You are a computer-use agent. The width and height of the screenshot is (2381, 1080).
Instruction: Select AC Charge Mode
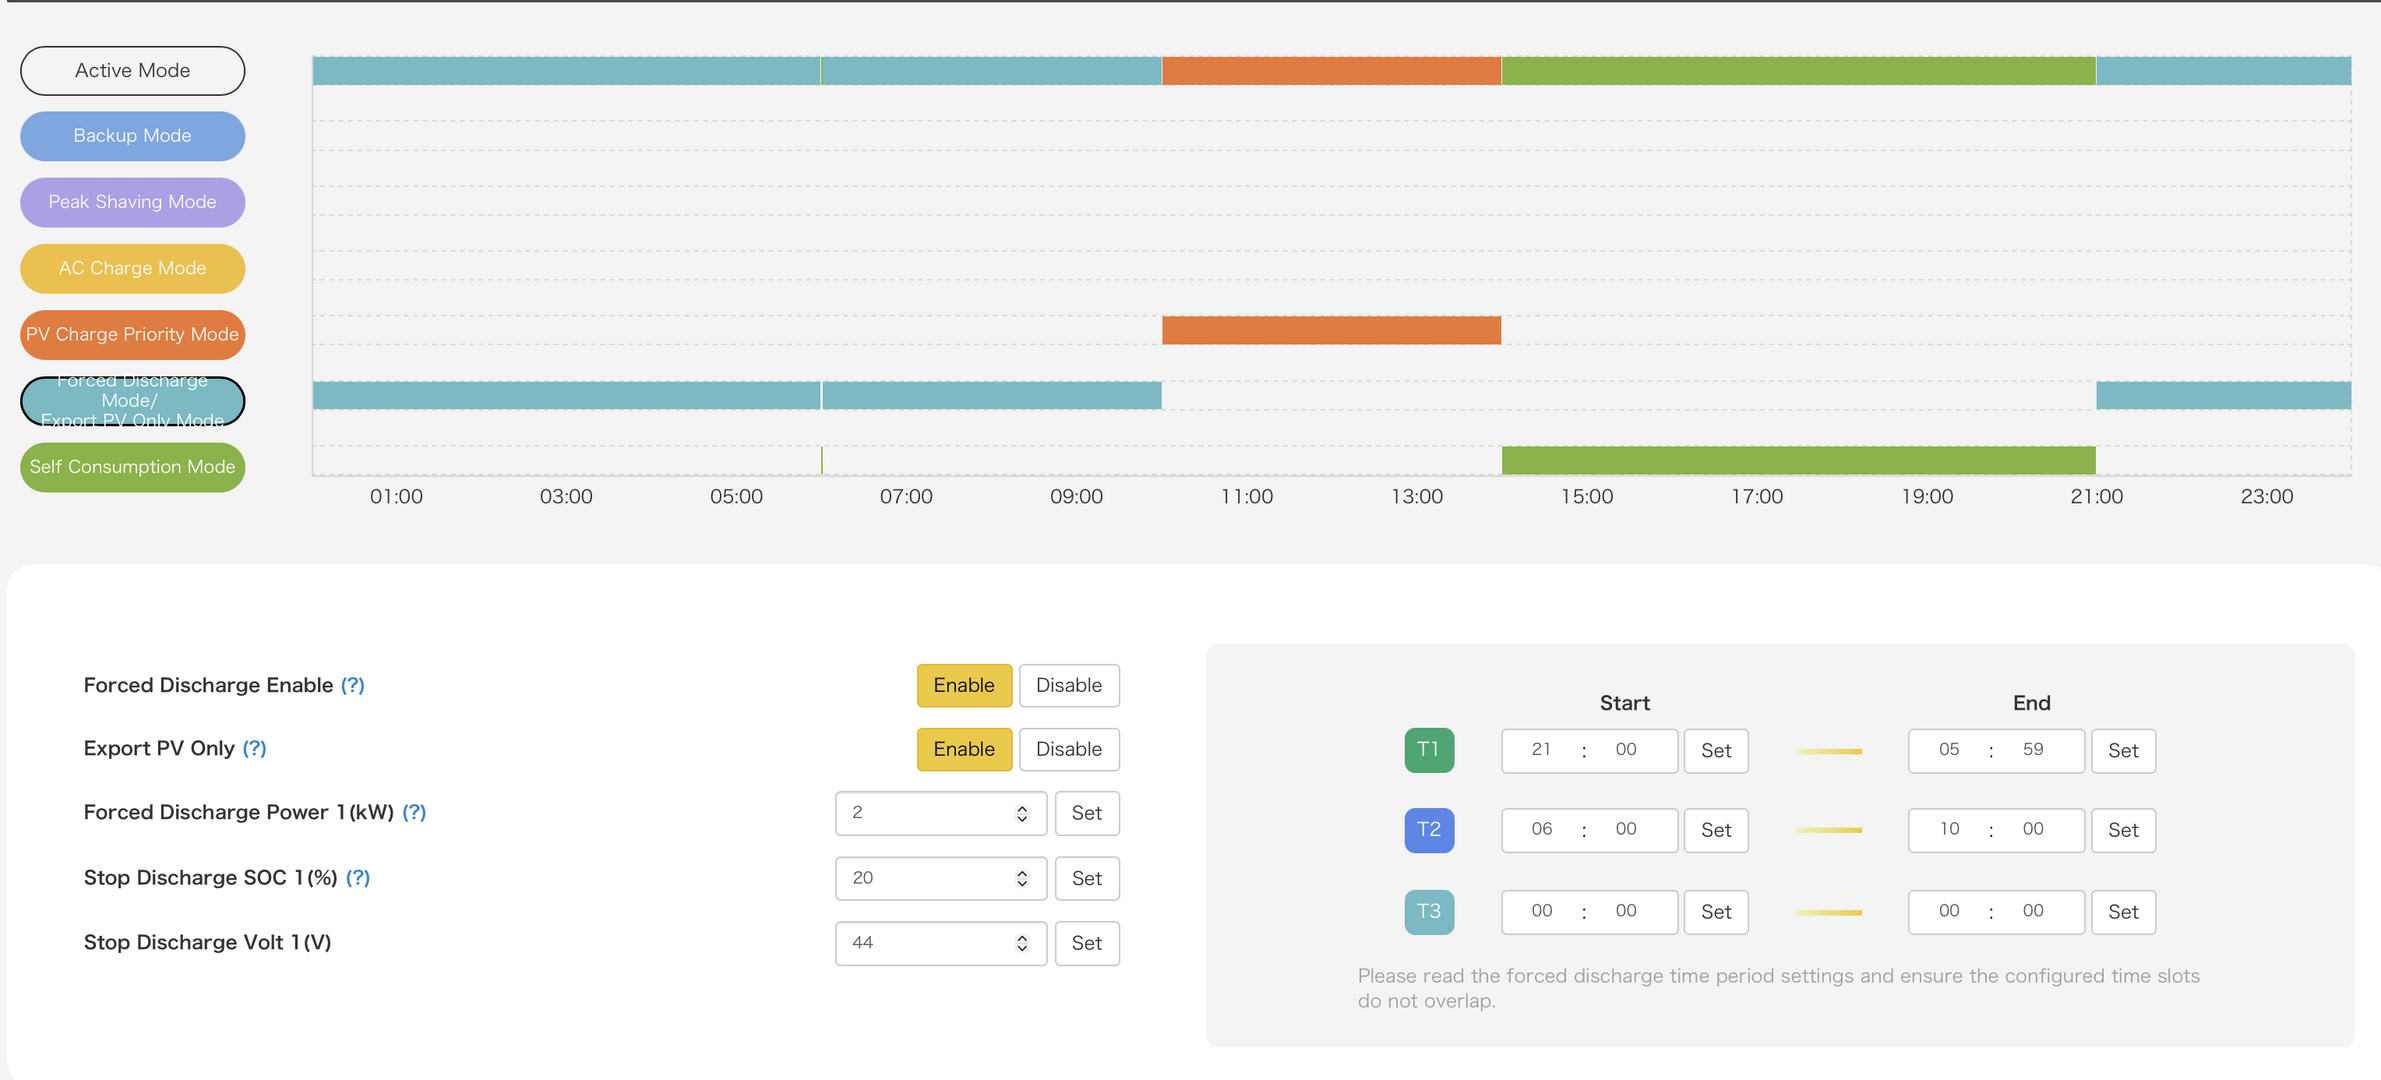click(x=132, y=268)
